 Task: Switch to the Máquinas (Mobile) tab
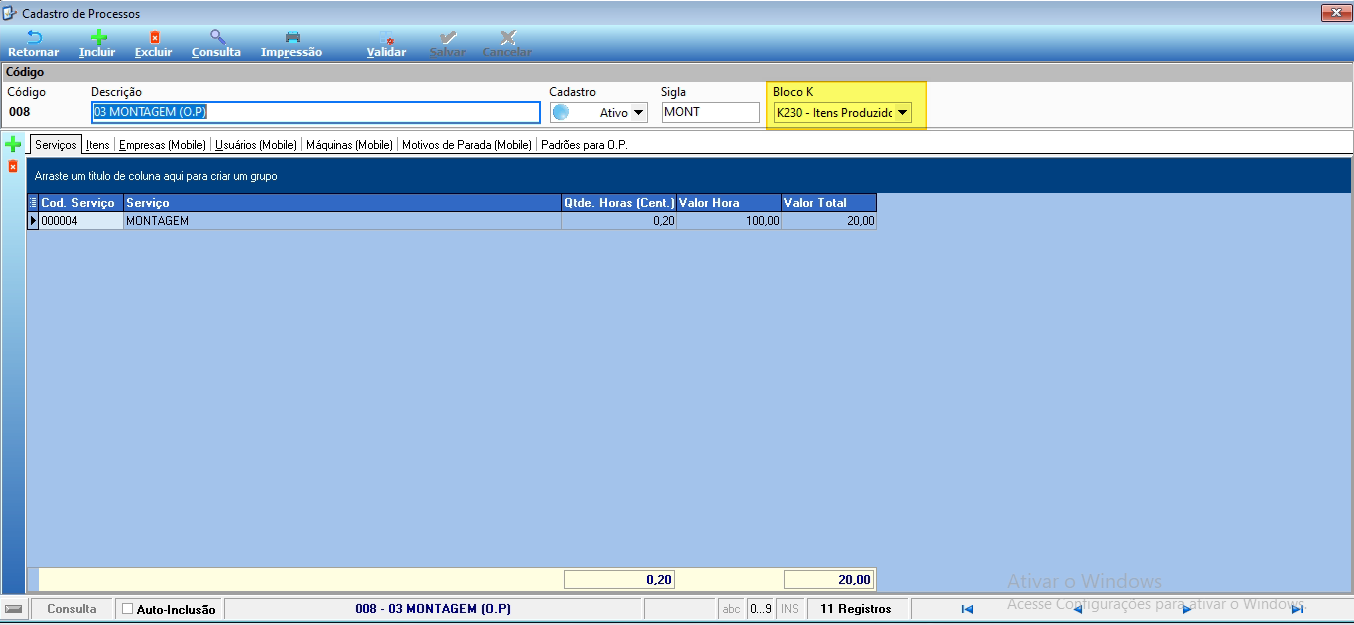click(349, 144)
